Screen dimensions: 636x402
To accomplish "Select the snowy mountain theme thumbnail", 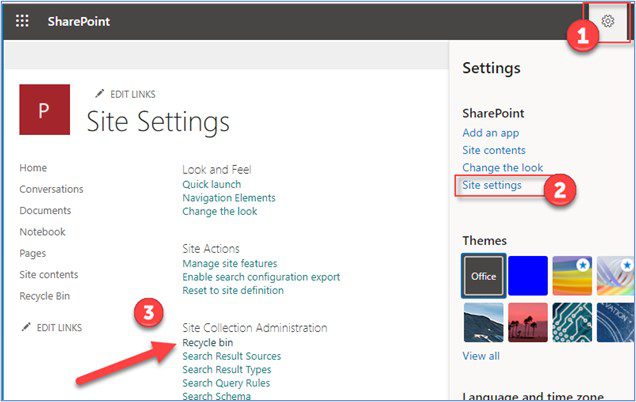I will 483,322.
